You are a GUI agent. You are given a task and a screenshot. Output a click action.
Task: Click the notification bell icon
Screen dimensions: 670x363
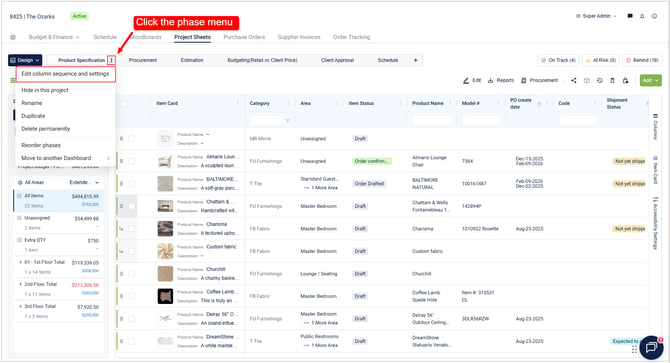pyautogui.click(x=642, y=16)
